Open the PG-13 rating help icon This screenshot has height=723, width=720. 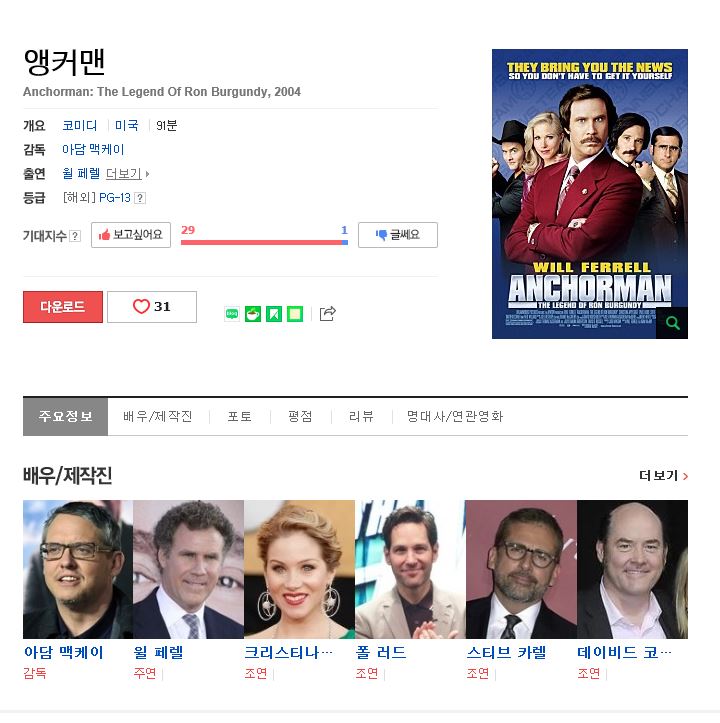[x=140, y=198]
